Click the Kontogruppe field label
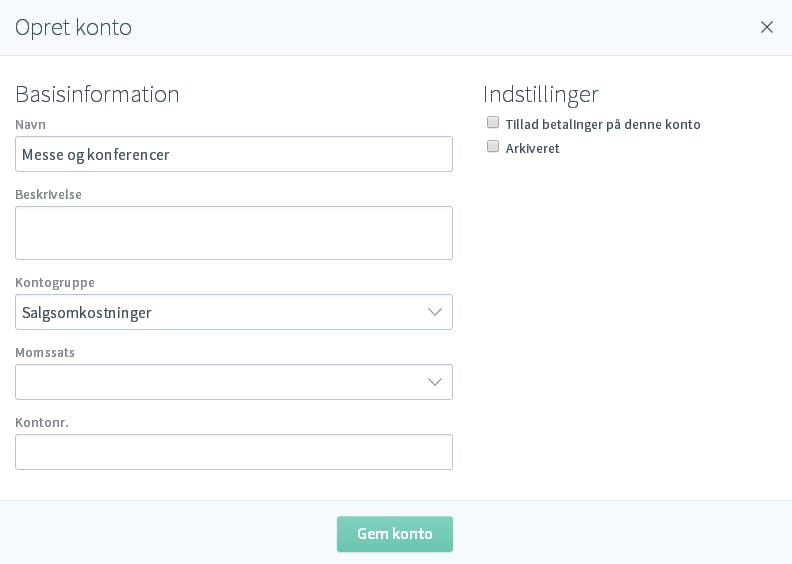The height and width of the screenshot is (564, 792). click(x=55, y=283)
